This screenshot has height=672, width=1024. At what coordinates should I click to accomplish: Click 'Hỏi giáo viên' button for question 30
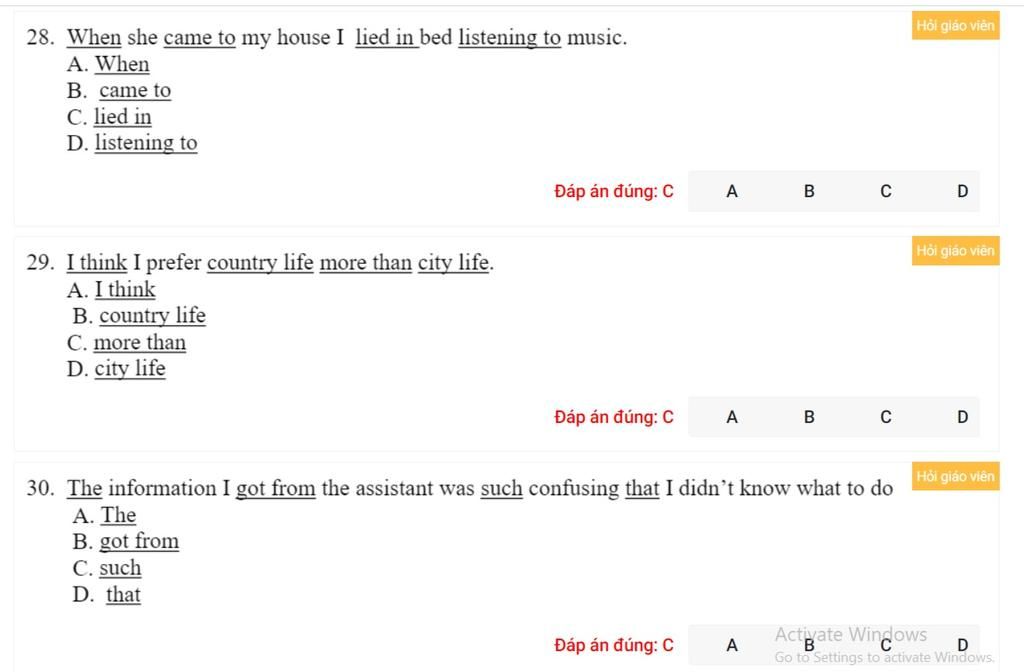[x=955, y=477]
